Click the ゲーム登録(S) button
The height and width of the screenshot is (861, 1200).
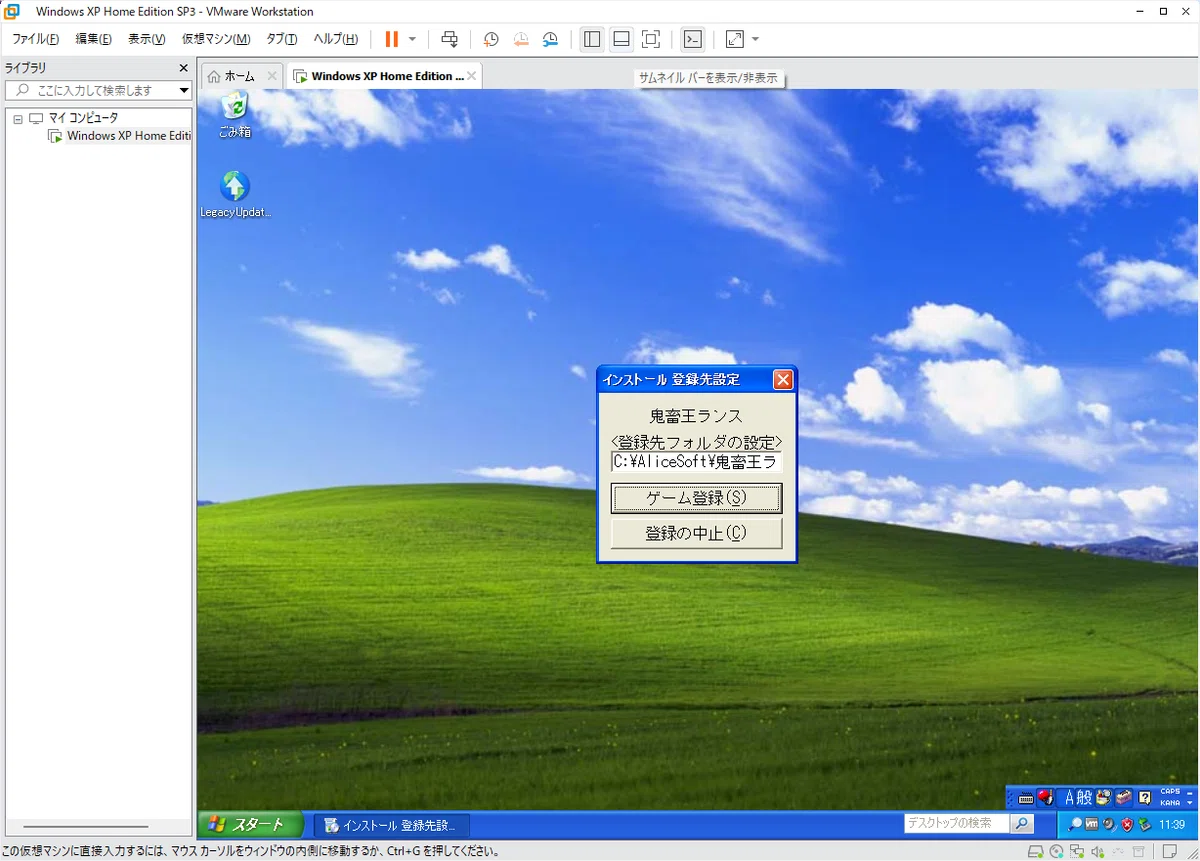[x=696, y=498]
